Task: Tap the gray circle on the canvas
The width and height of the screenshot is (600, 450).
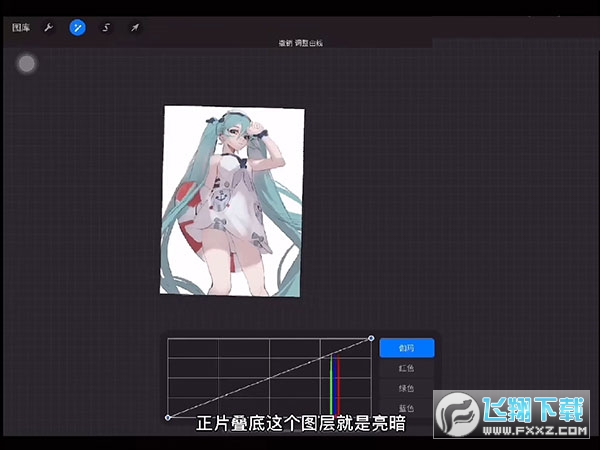Action: (x=27, y=64)
